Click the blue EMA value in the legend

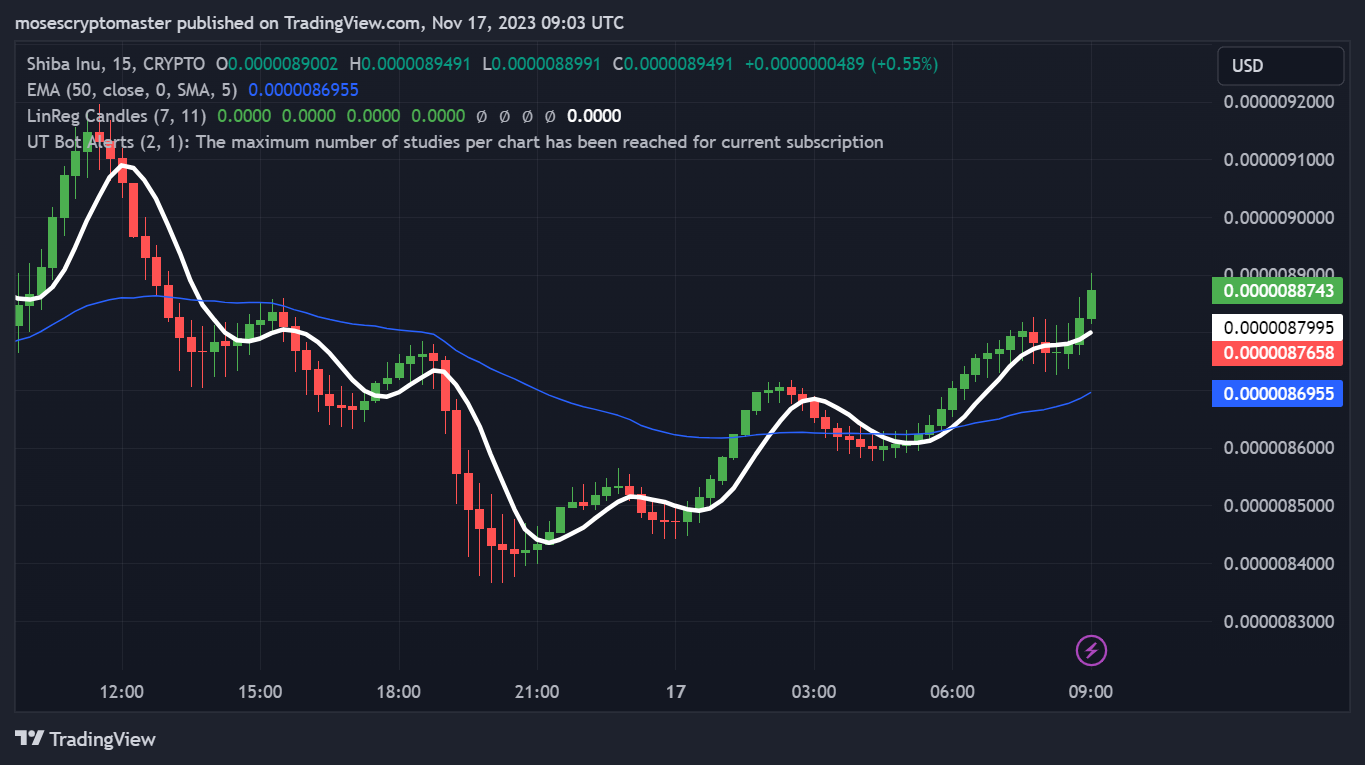pyautogui.click(x=303, y=89)
